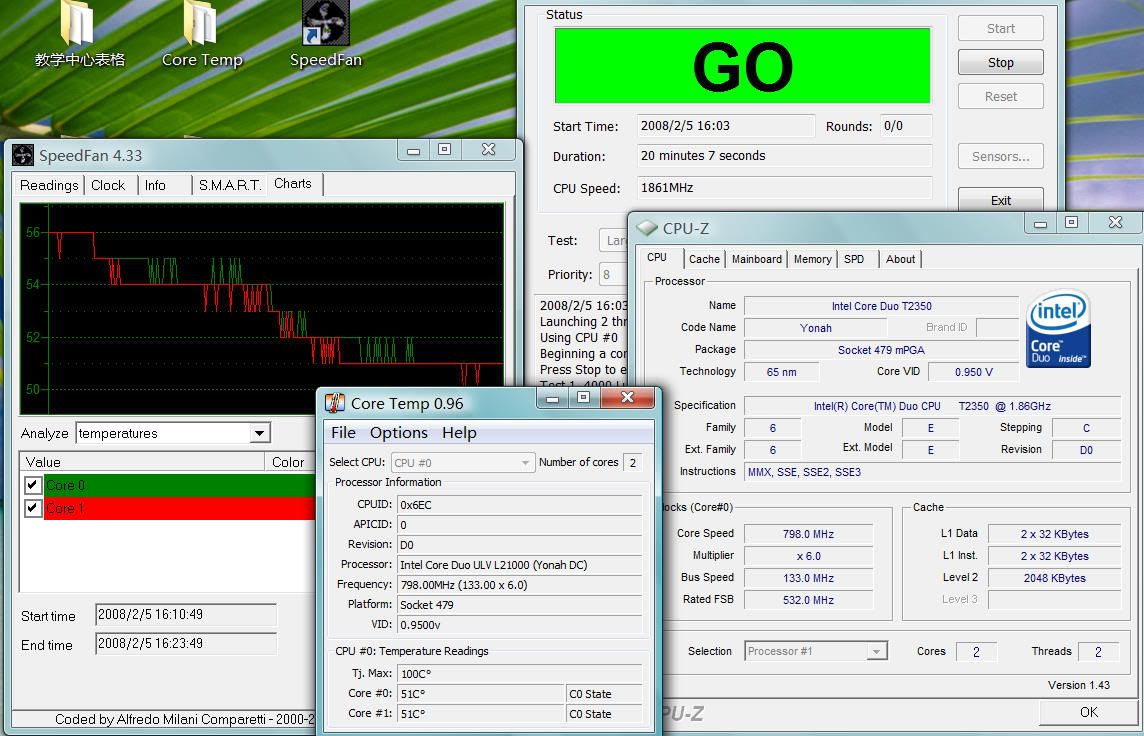Click the Intel Core Duo T2350 name field
Image resolution: width=1144 pixels, height=736 pixels.
click(x=881, y=306)
